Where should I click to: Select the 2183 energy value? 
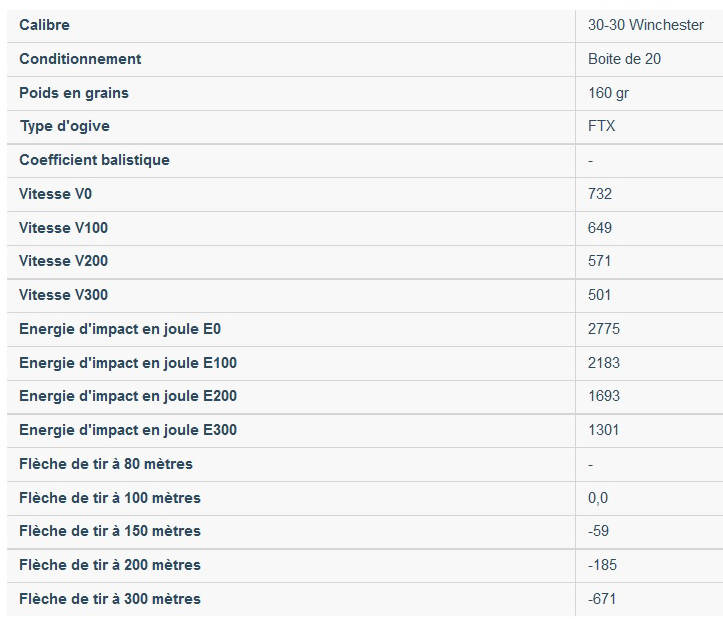pyautogui.click(x=604, y=363)
